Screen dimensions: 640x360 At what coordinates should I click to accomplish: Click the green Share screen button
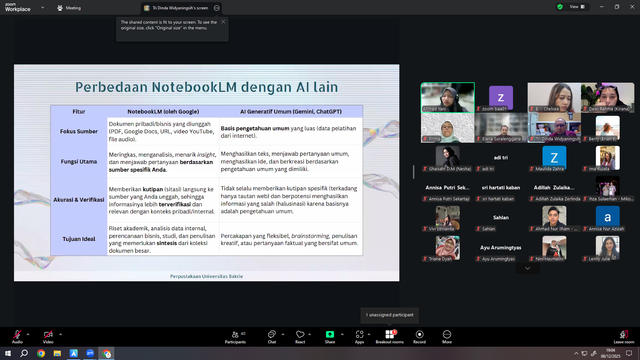click(330, 337)
